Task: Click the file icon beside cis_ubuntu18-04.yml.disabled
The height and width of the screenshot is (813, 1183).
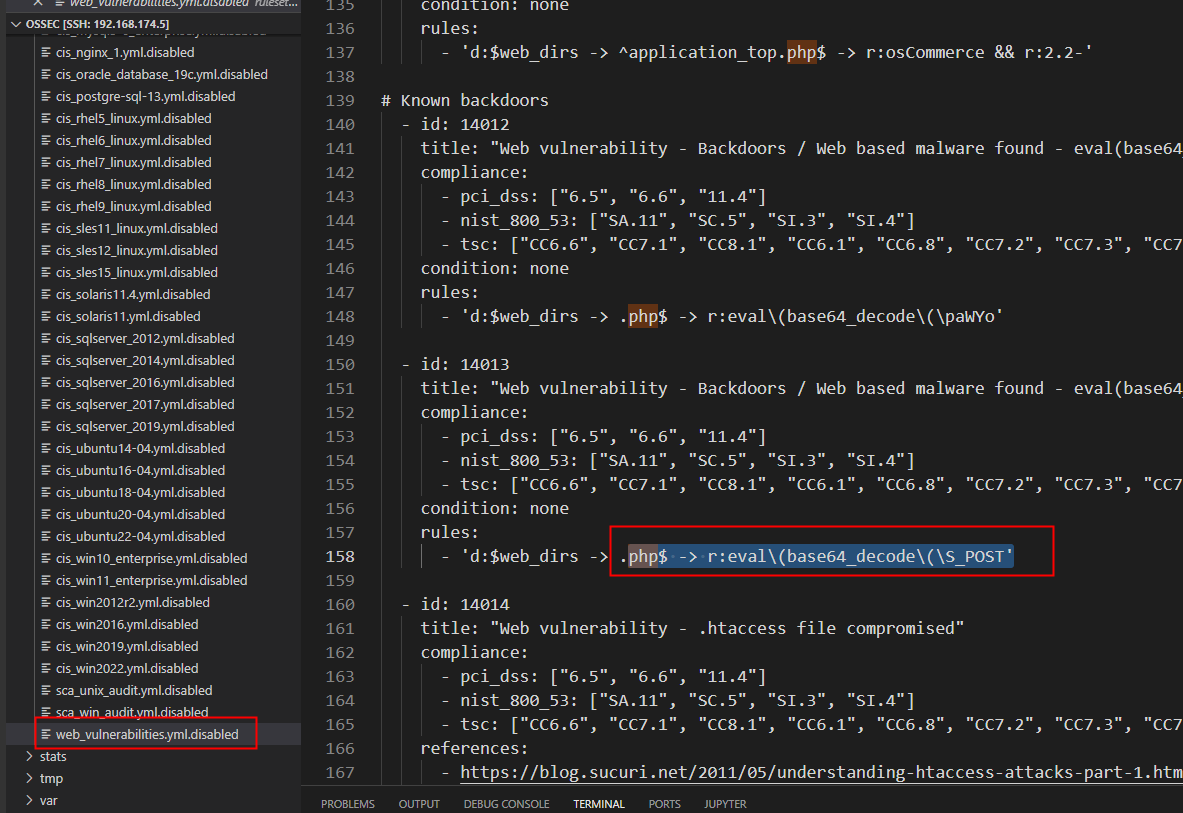Action: [46, 492]
